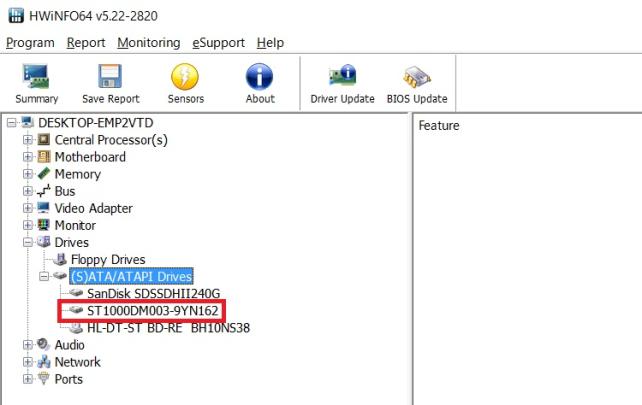
Task: Select the Video Adapter label
Action: [x=93, y=208]
